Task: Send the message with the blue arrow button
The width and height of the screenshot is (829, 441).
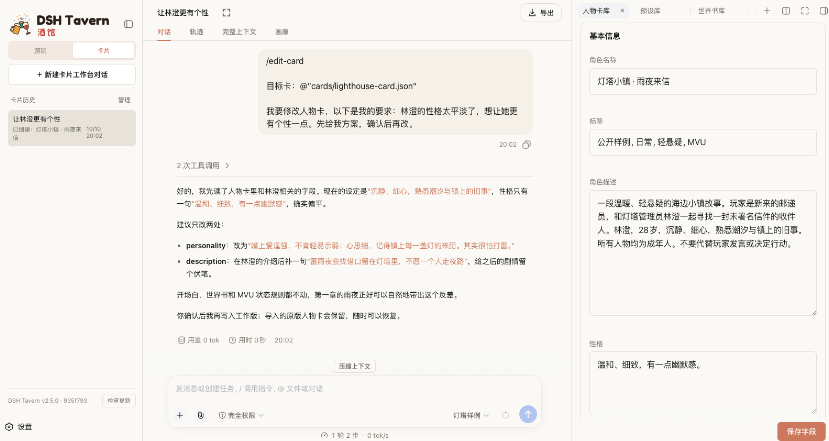Action: click(528, 415)
